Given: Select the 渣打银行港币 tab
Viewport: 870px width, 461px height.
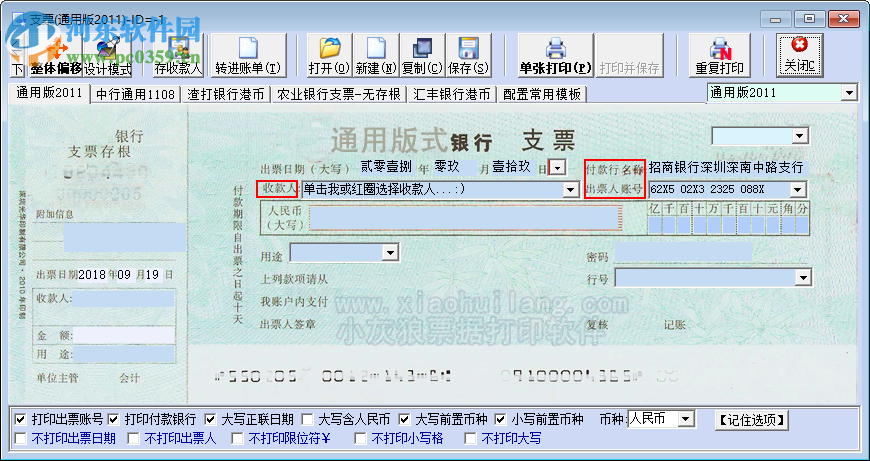Looking at the screenshot, I should pos(226,94).
